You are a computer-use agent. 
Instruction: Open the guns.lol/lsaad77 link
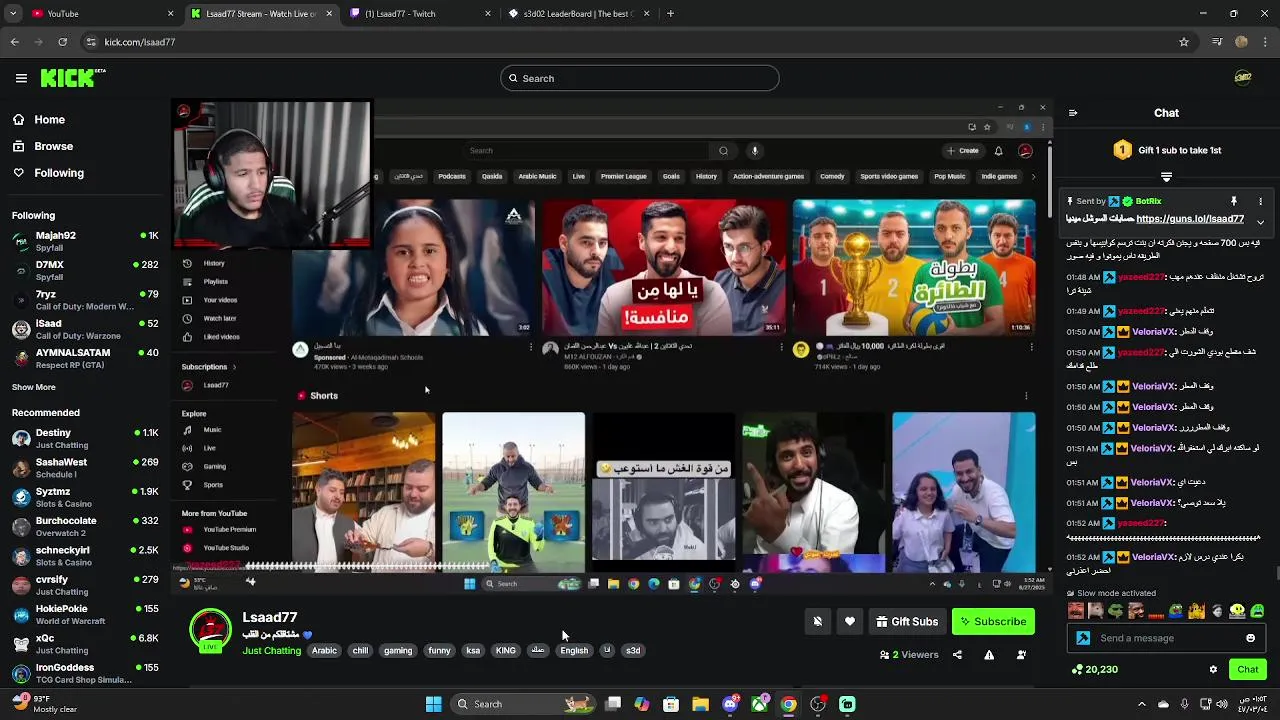[1190, 219]
